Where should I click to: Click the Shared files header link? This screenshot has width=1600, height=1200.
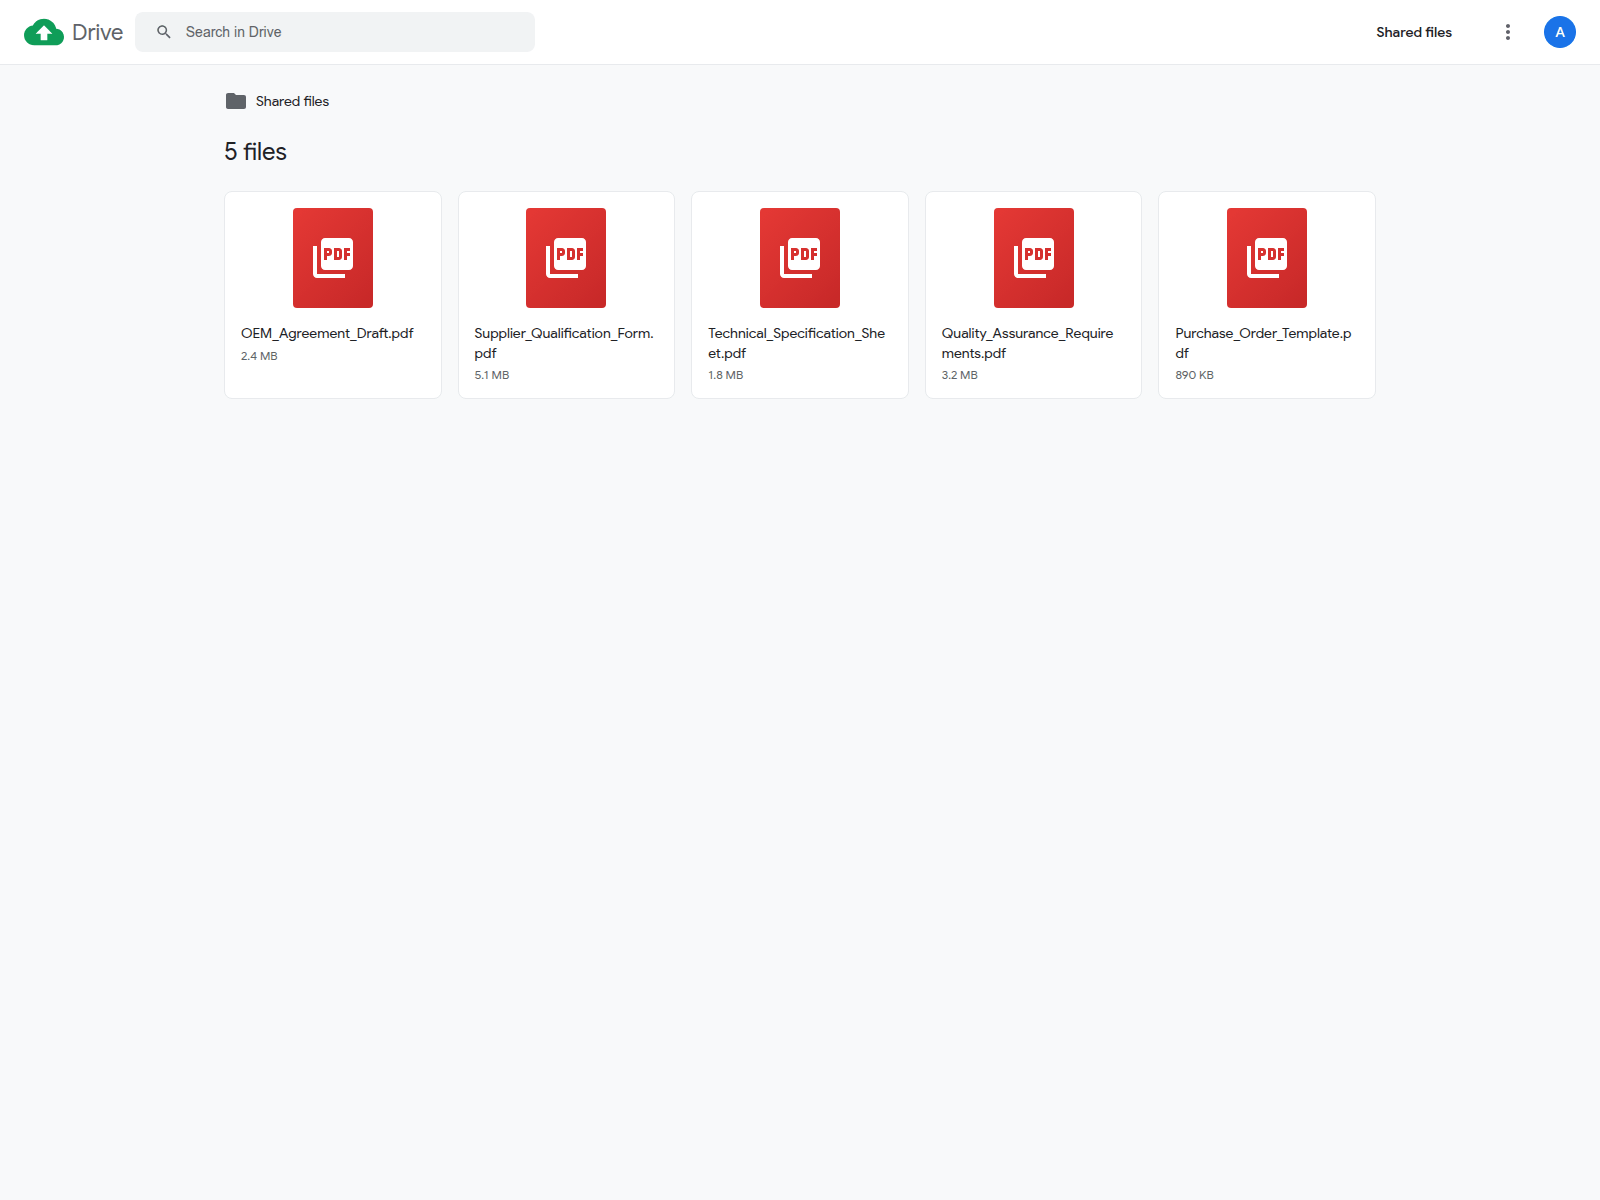[1414, 32]
